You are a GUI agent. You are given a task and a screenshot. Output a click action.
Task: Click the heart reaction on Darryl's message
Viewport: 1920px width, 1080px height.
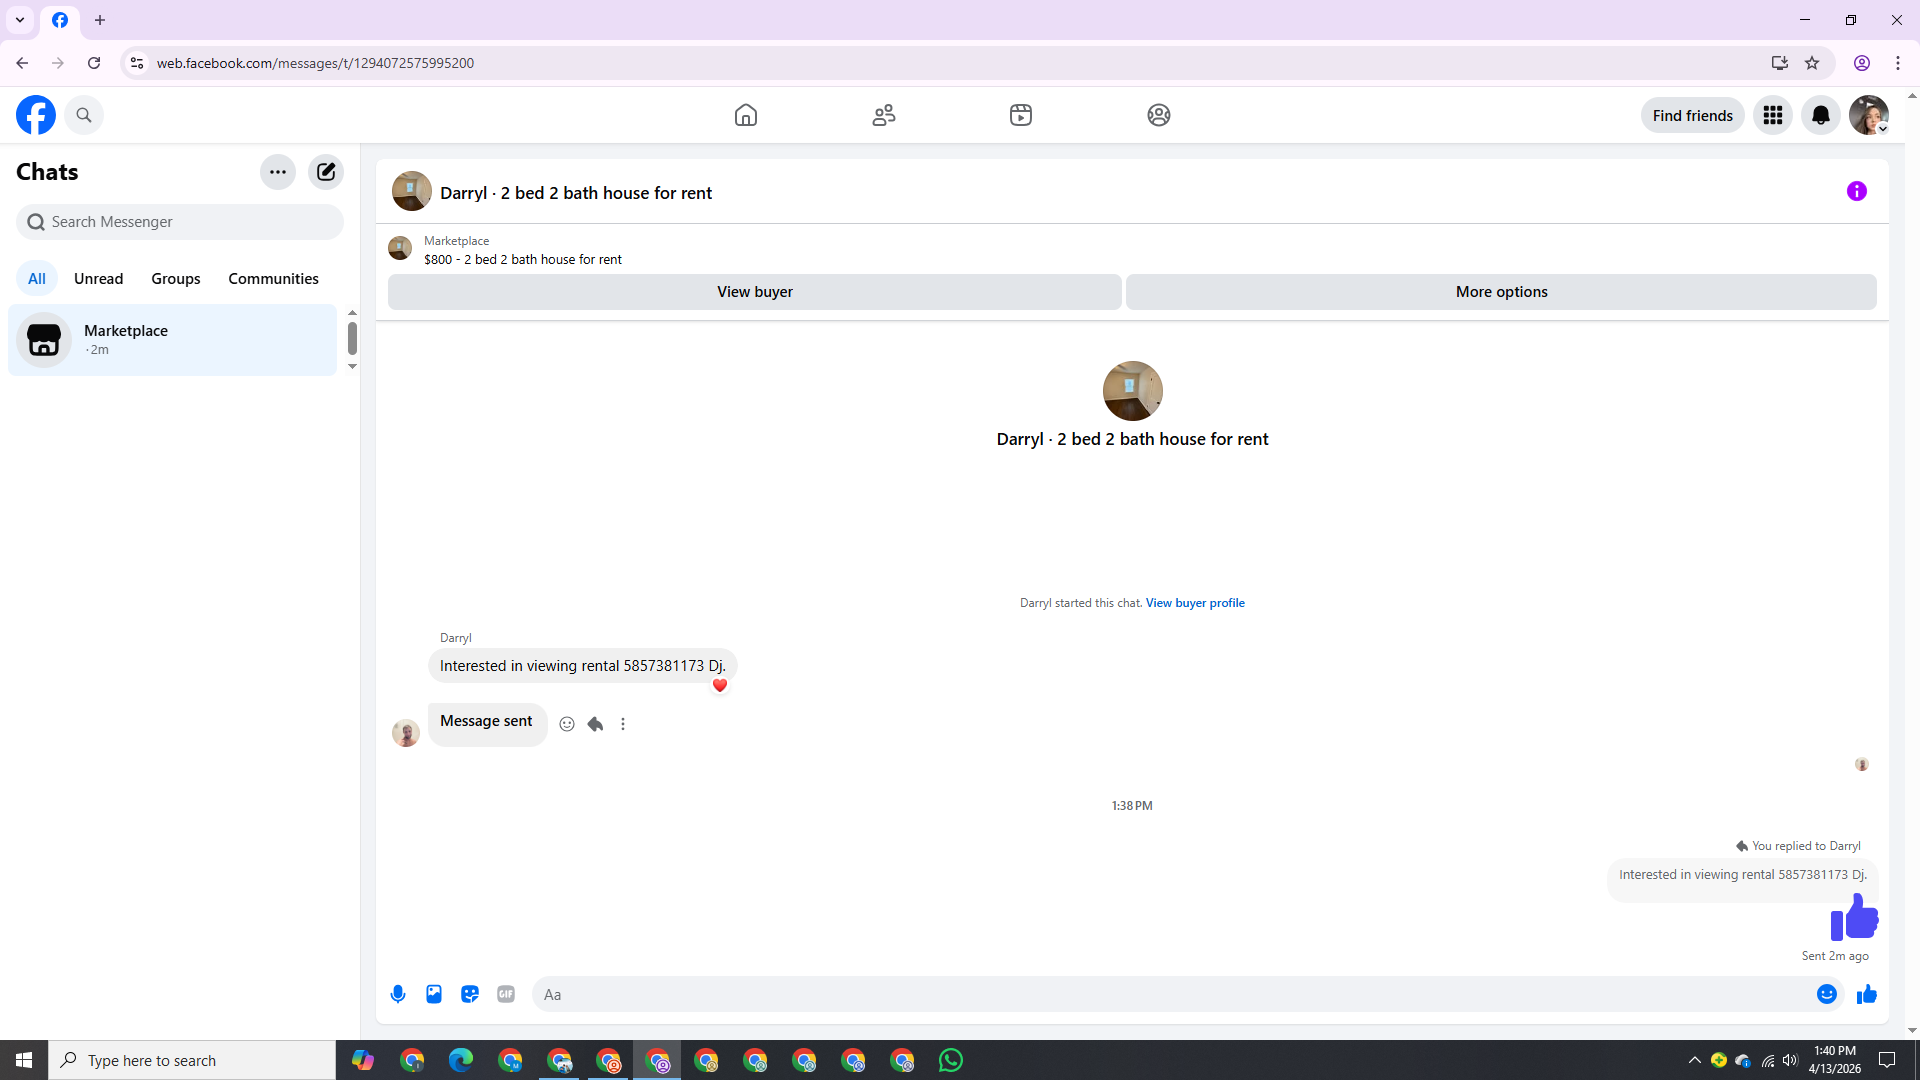(x=720, y=686)
